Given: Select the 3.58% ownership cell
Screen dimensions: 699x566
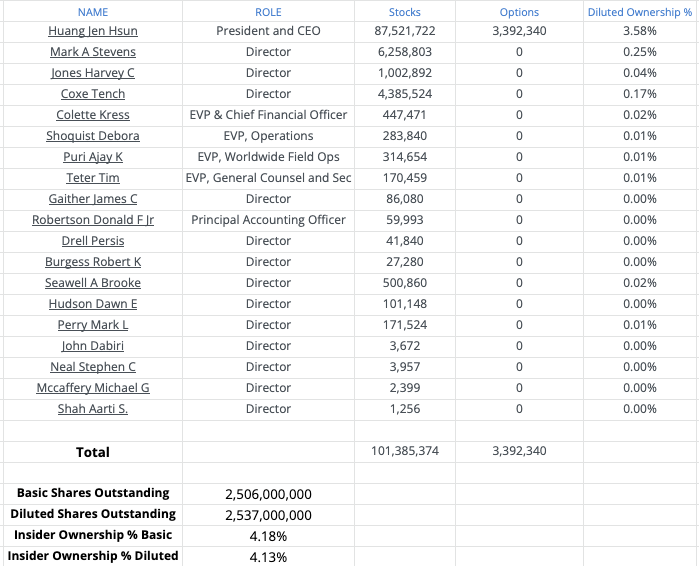Looking at the screenshot, I should [640, 31].
